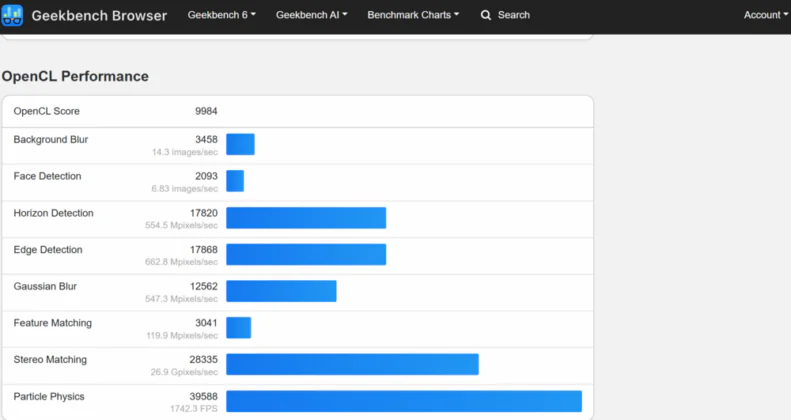This screenshot has width=791, height=420.
Task: Click the Face Detection row label
Action: 47,176
